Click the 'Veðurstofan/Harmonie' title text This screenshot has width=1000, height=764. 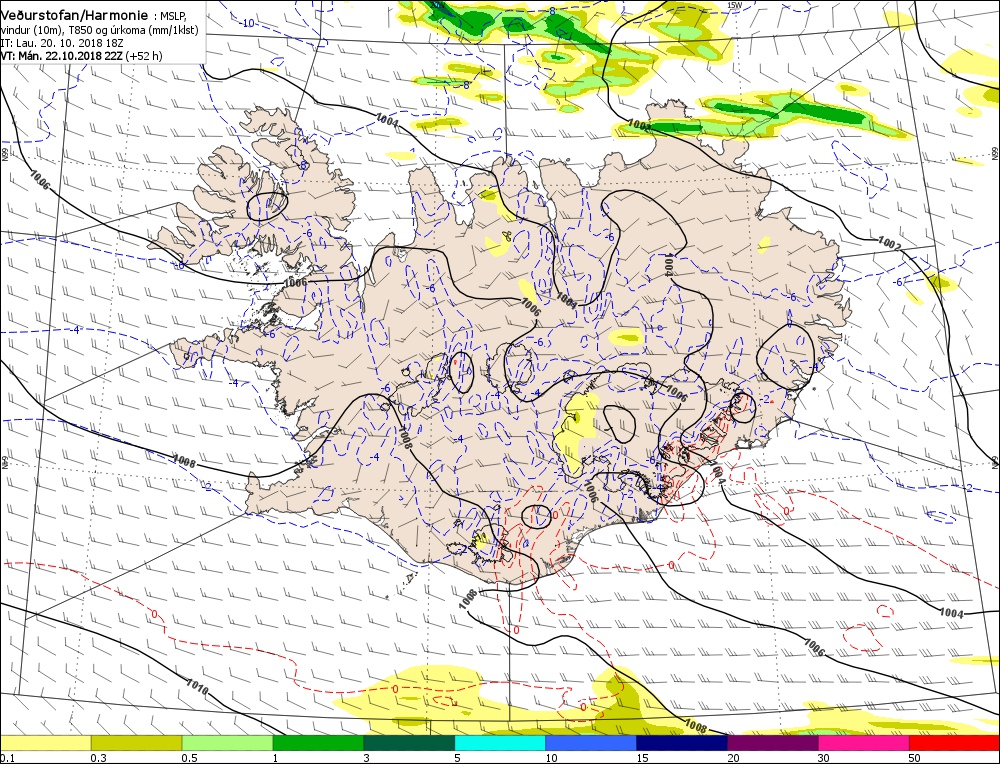[75, 14]
